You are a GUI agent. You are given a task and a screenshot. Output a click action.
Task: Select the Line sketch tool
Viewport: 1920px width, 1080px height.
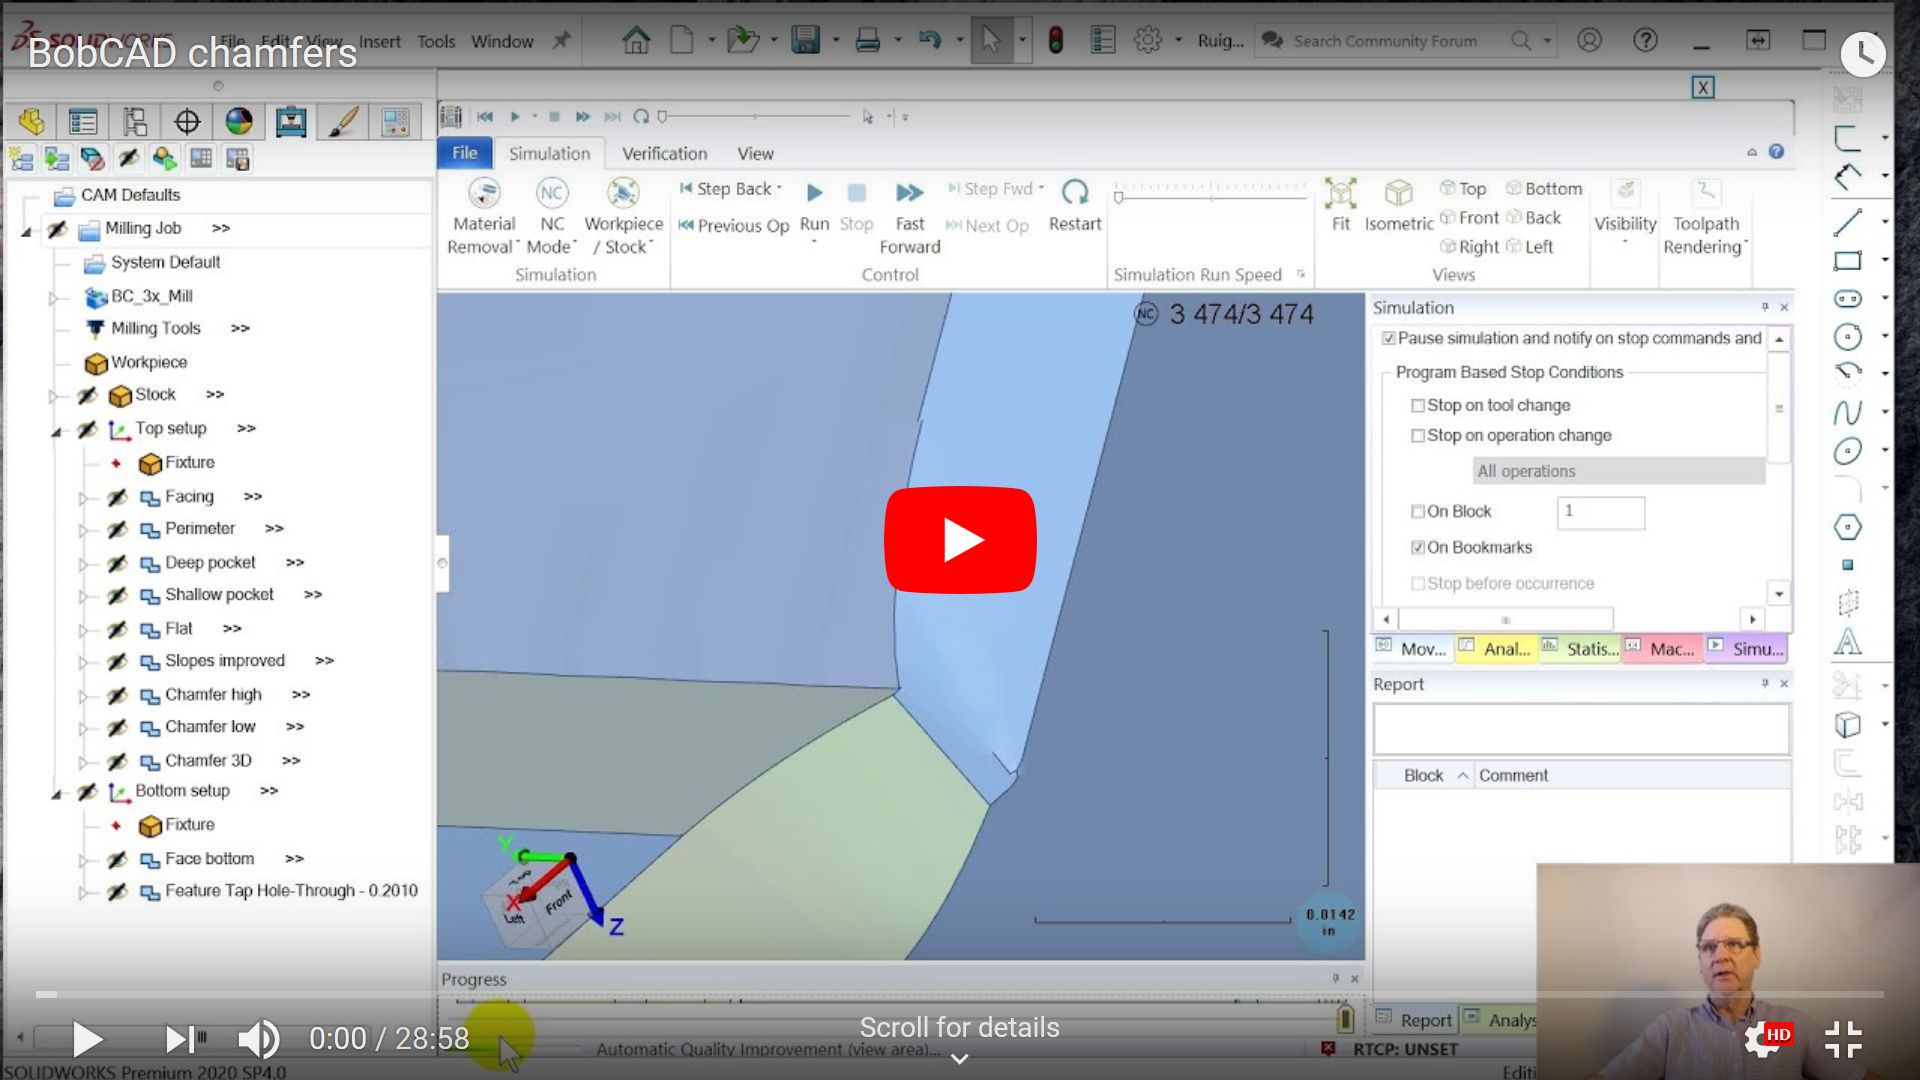point(1847,222)
